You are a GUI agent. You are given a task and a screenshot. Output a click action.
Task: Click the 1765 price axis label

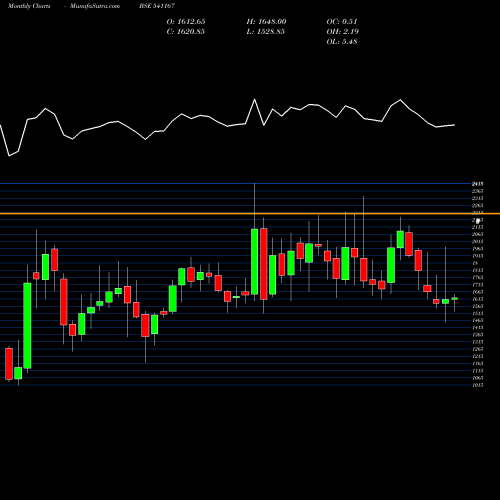tap(478, 277)
